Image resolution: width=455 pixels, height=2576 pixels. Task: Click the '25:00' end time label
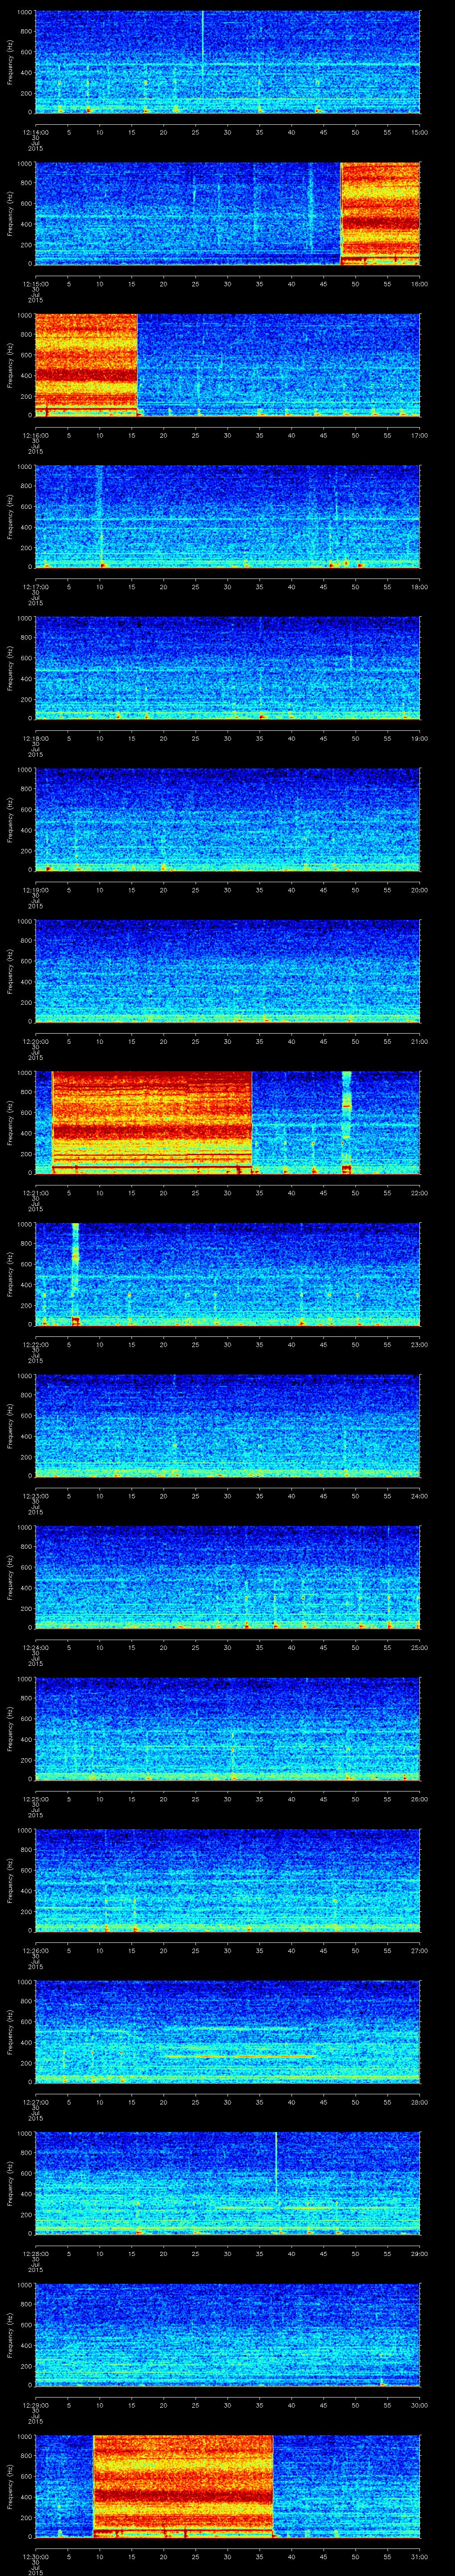419,1647
